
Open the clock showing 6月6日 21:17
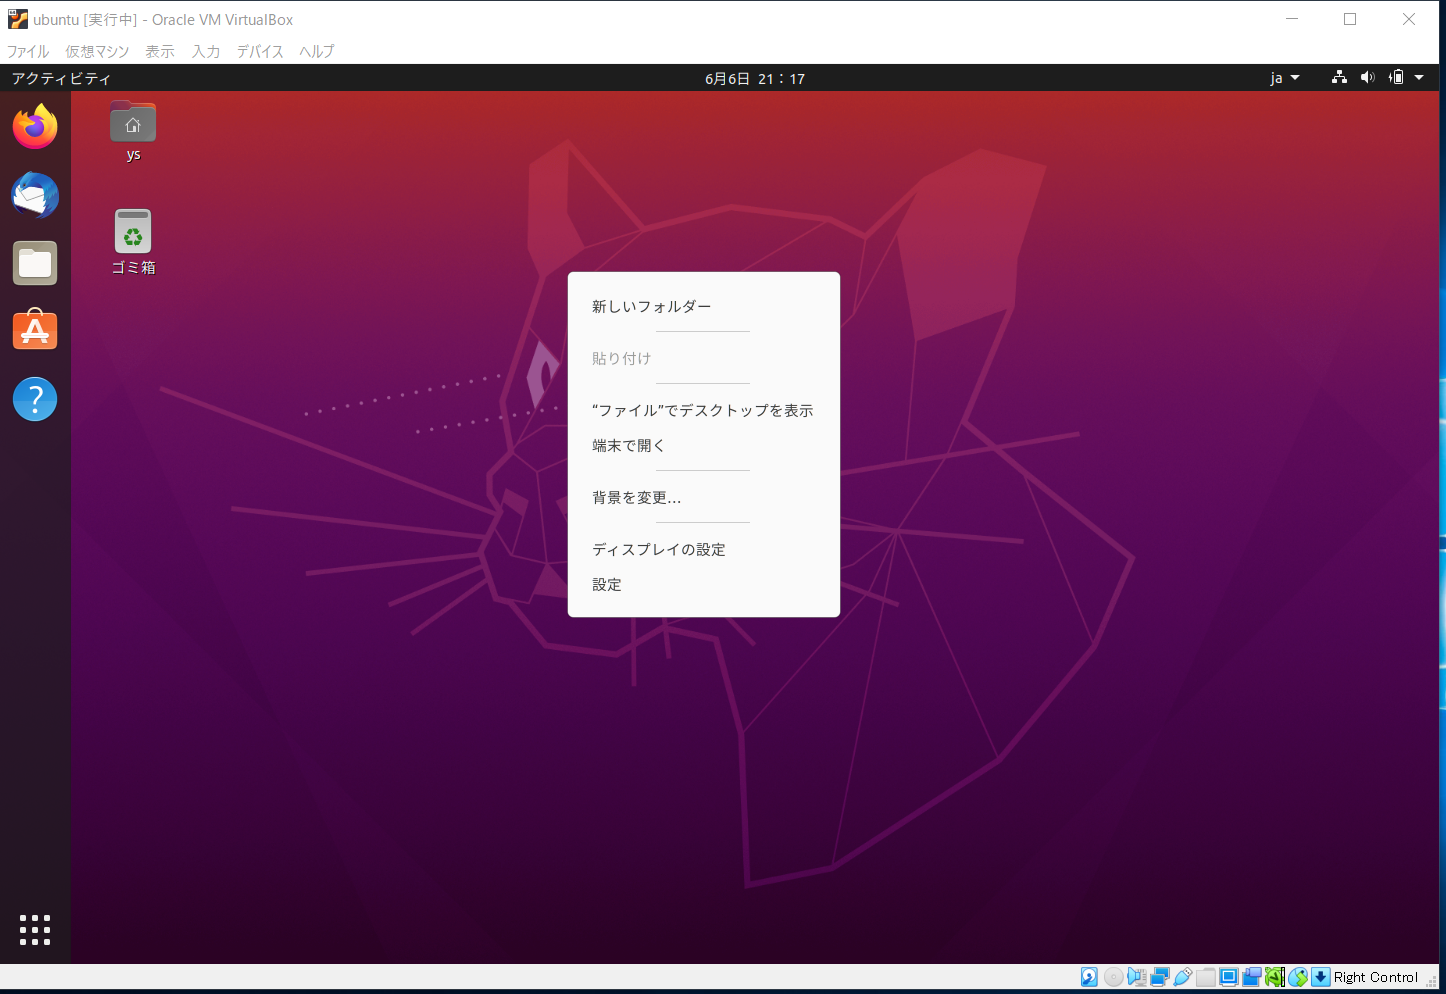(755, 78)
